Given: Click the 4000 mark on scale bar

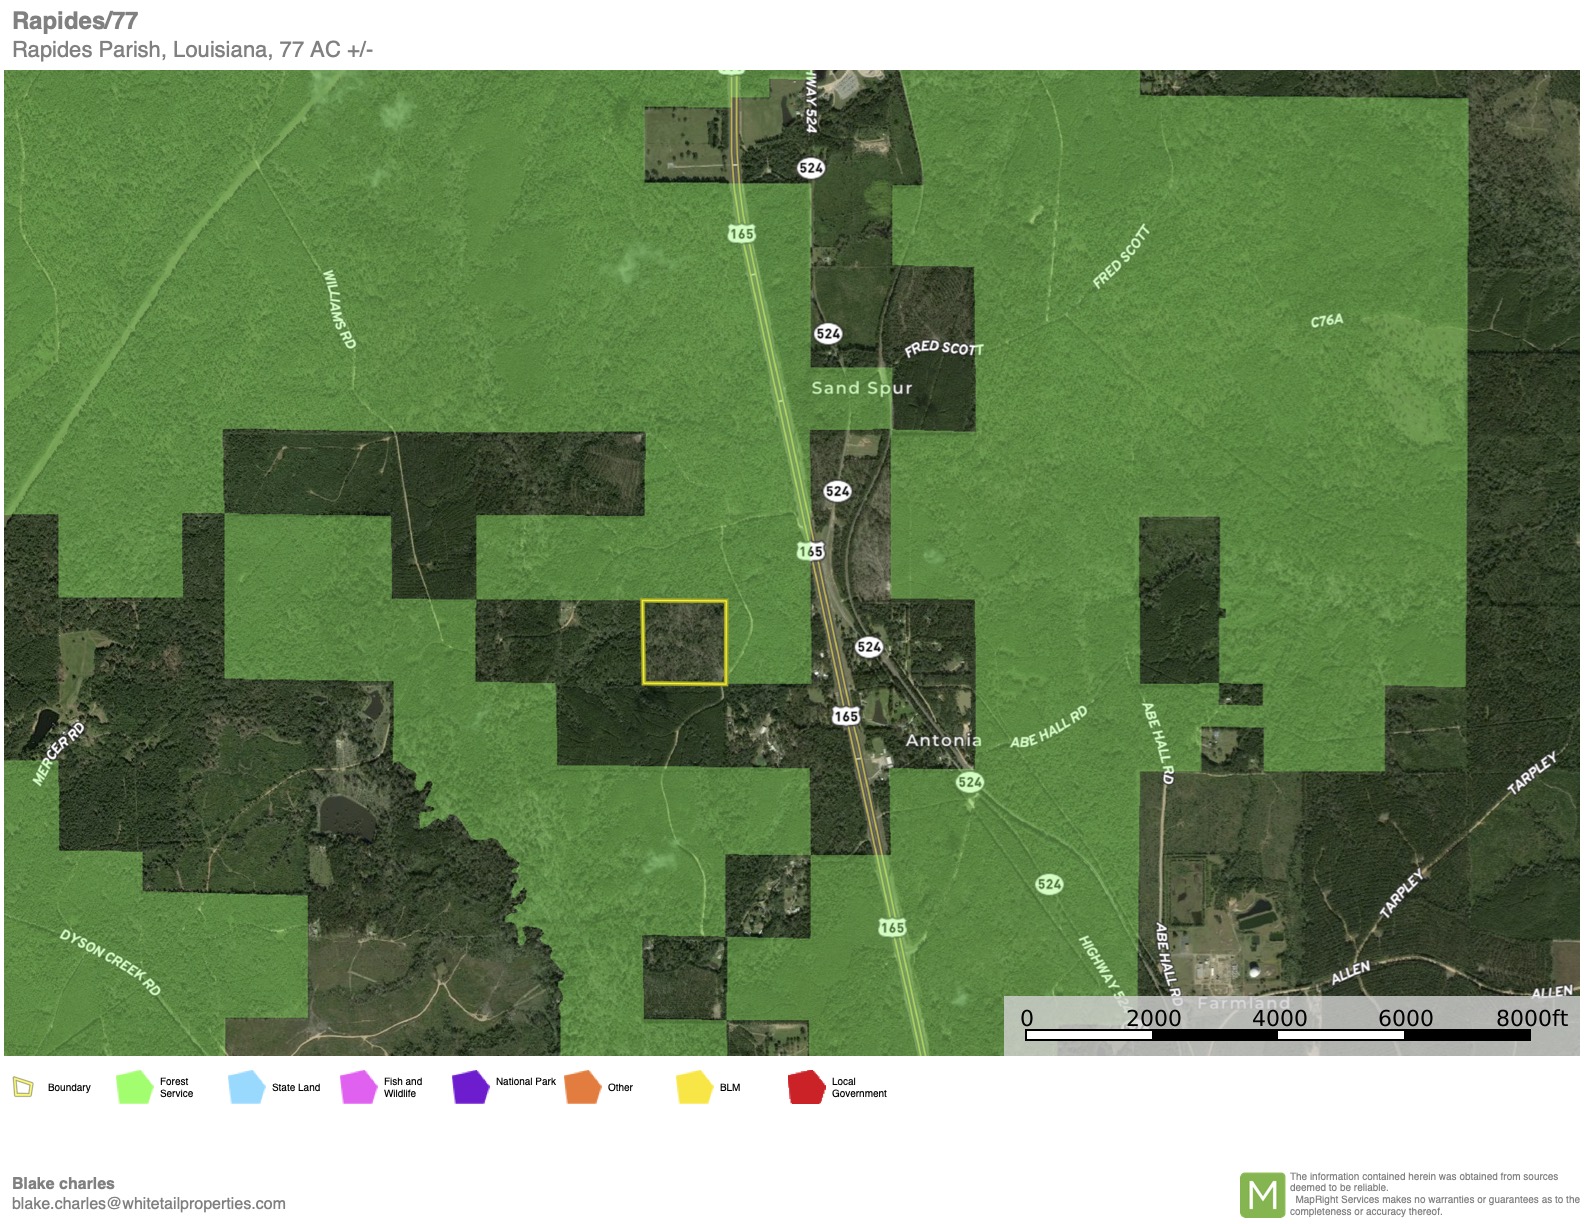Looking at the screenshot, I should pos(1279,1018).
